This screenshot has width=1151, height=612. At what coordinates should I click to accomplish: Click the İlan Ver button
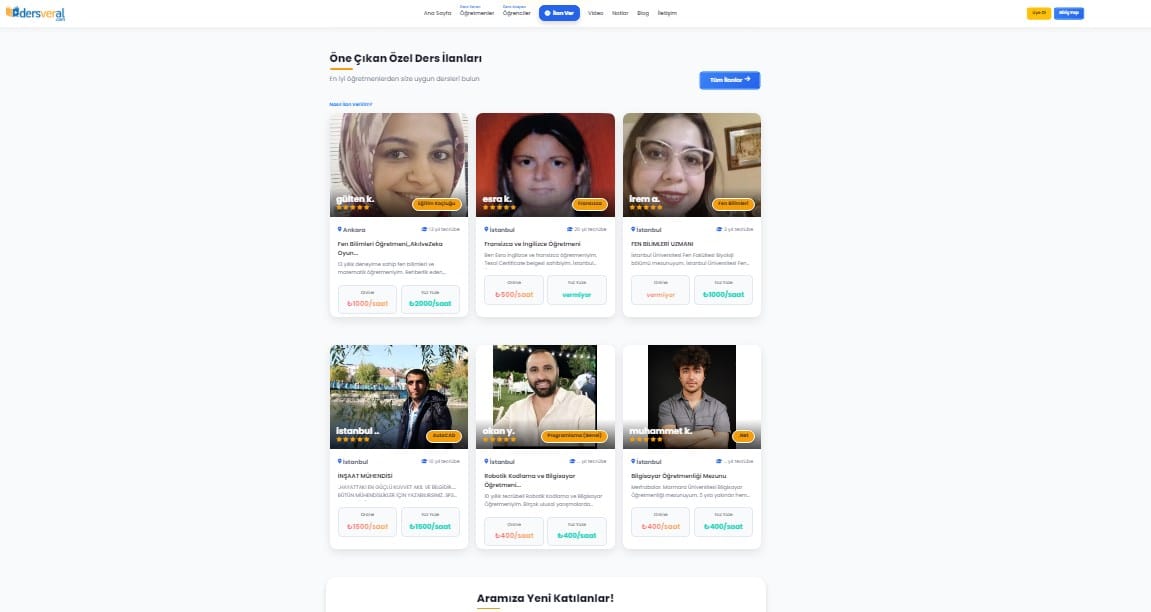pos(559,13)
